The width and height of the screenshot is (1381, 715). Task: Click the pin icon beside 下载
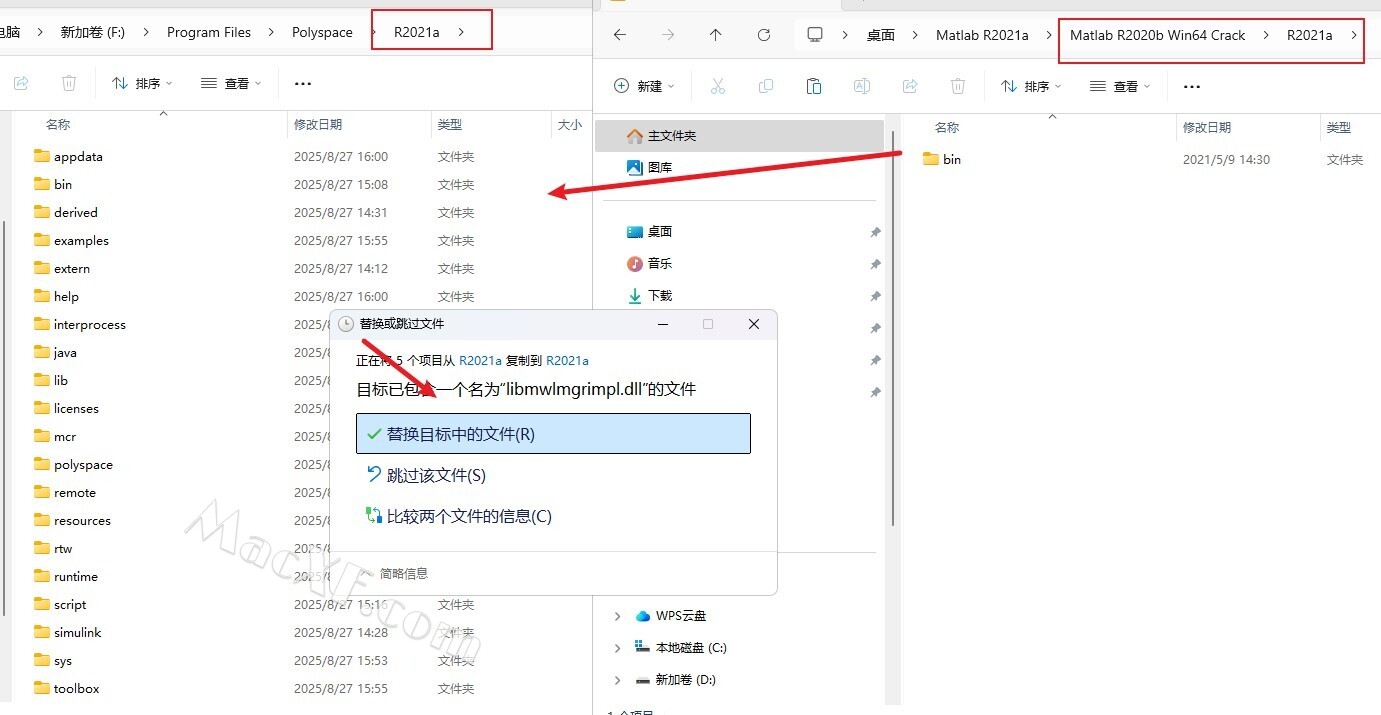875,296
